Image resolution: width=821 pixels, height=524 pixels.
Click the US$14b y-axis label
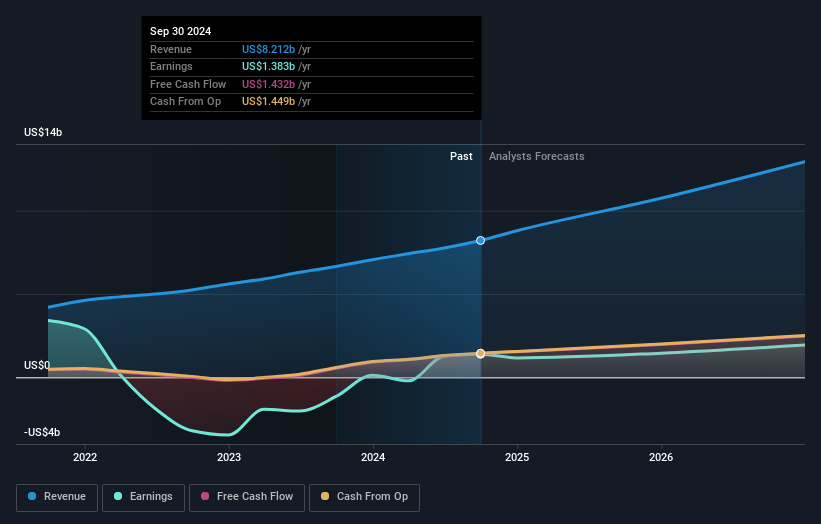[x=43, y=132]
